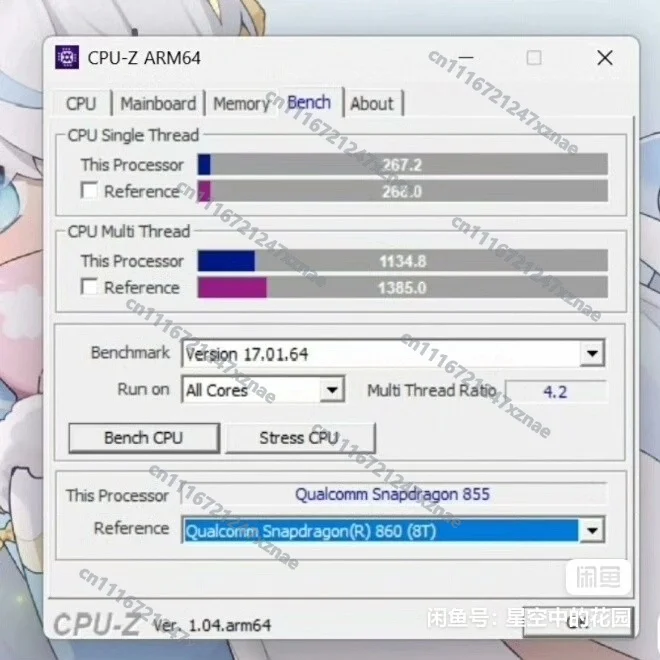Viewport: 660px width, 660px height.
Task: Click the Bench CPU button
Action: (x=144, y=438)
